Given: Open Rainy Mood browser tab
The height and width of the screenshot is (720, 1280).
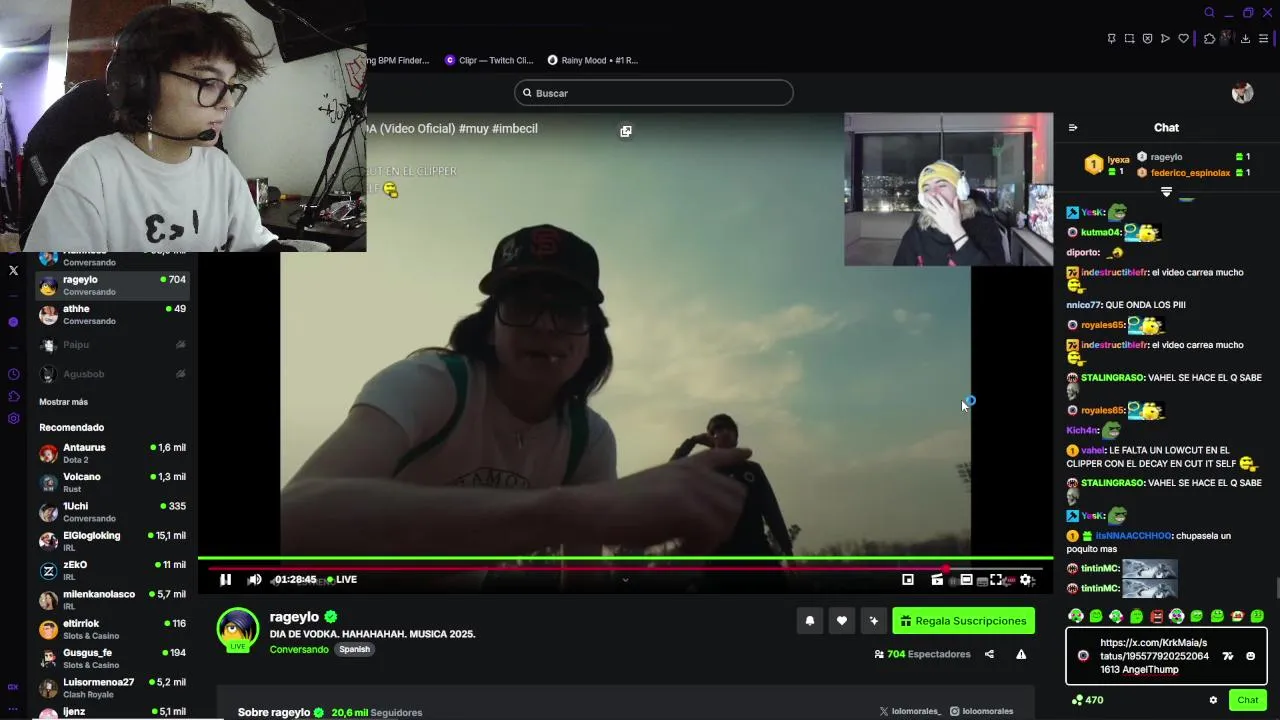Looking at the screenshot, I should coord(593,60).
